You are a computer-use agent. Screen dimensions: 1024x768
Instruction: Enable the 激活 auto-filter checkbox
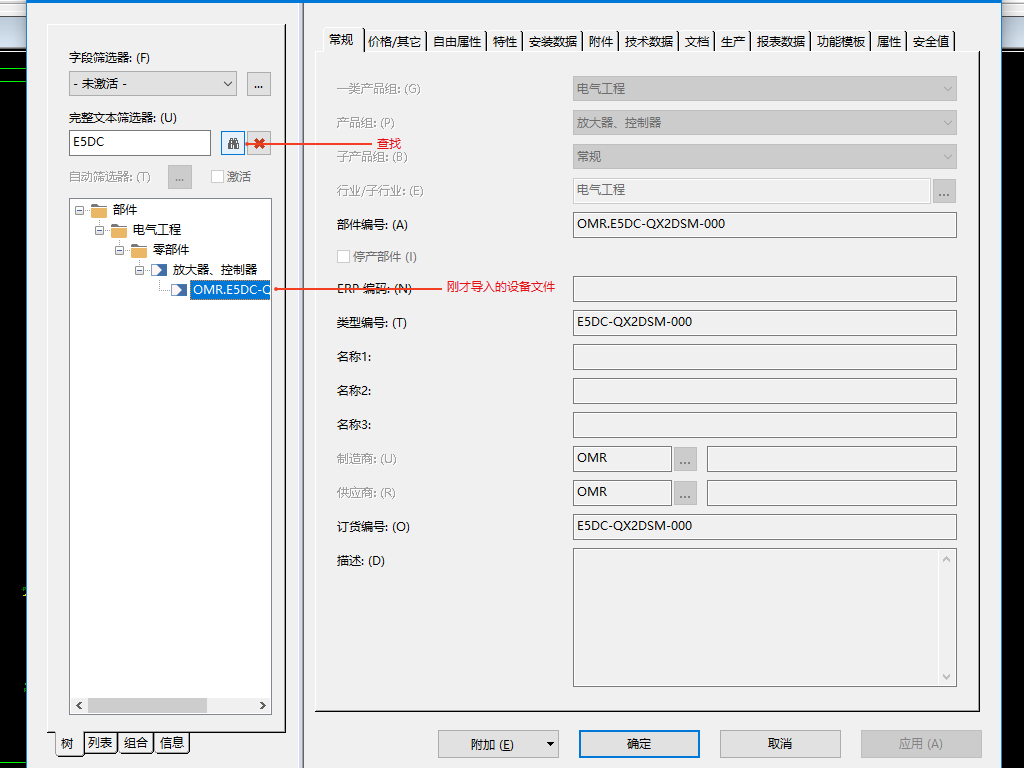click(x=217, y=176)
